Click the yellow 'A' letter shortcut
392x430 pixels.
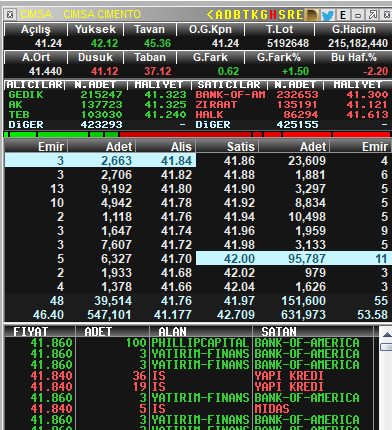pyautogui.click(x=219, y=15)
